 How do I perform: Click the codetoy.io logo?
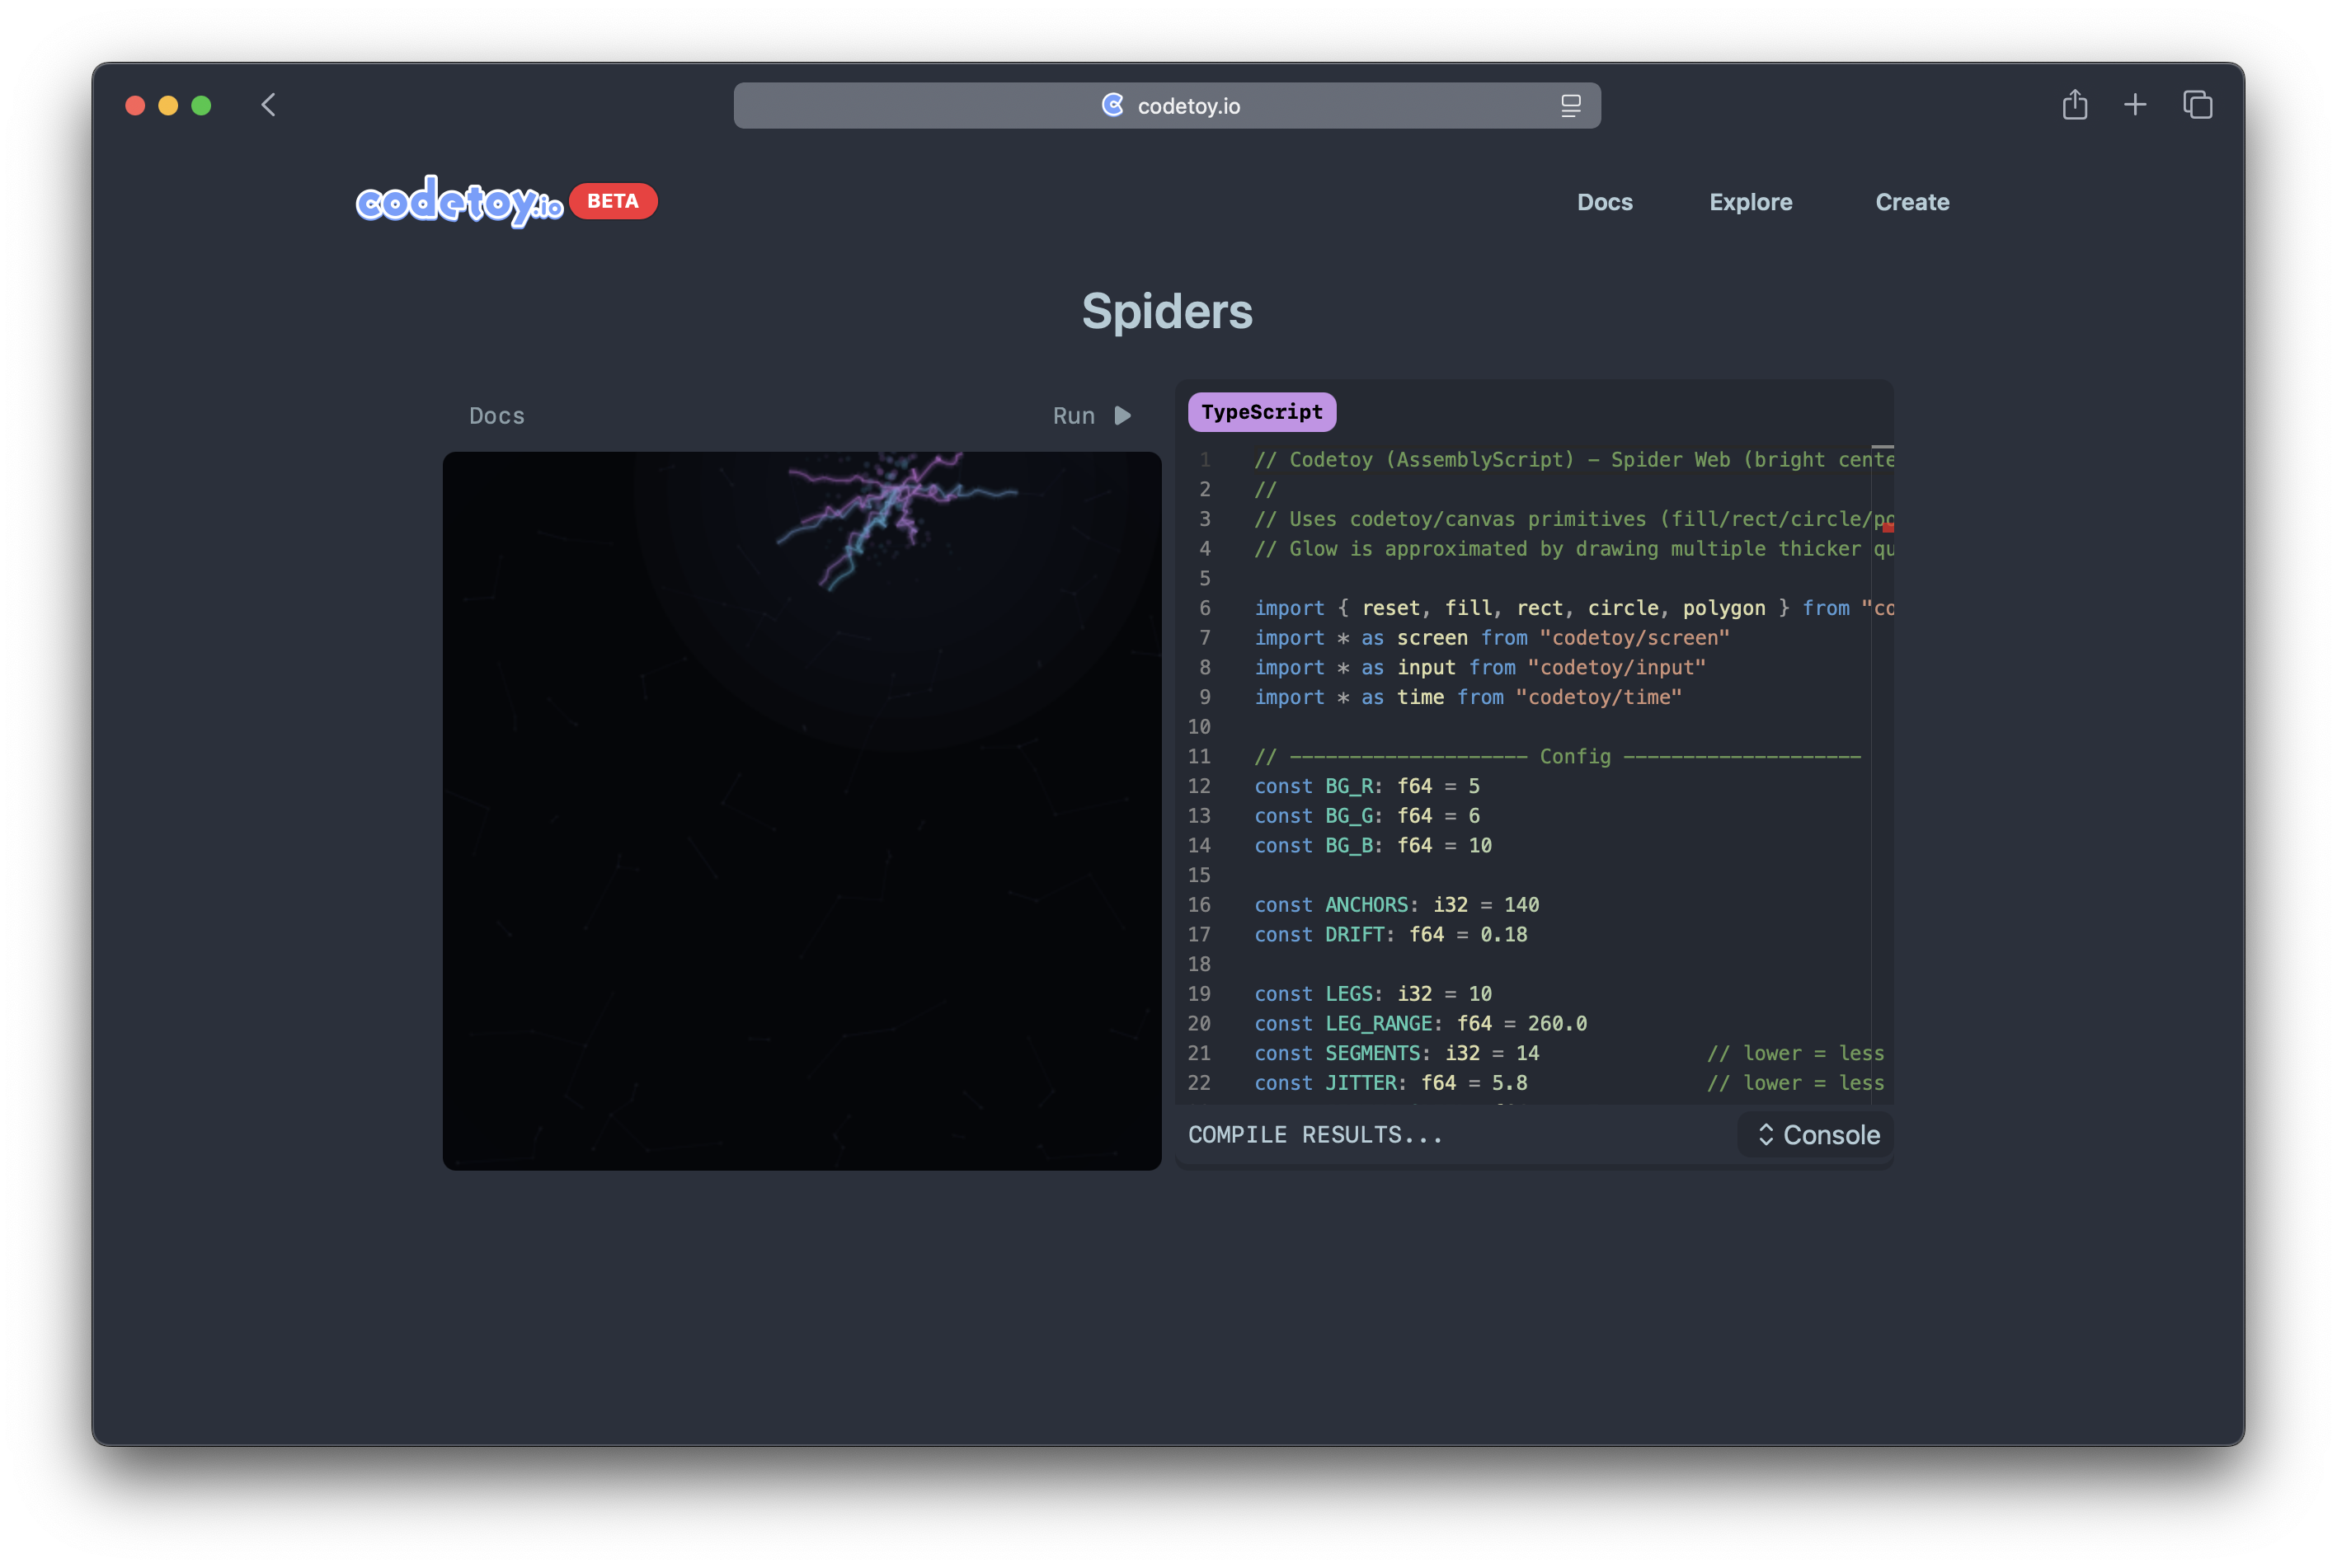pyautogui.click(x=459, y=203)
